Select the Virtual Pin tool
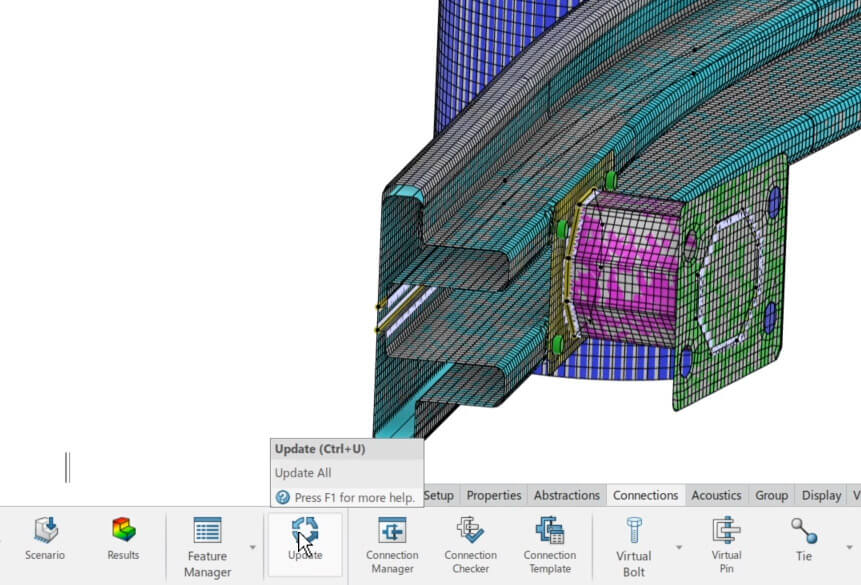861x585 pixels. pos(726,545)
